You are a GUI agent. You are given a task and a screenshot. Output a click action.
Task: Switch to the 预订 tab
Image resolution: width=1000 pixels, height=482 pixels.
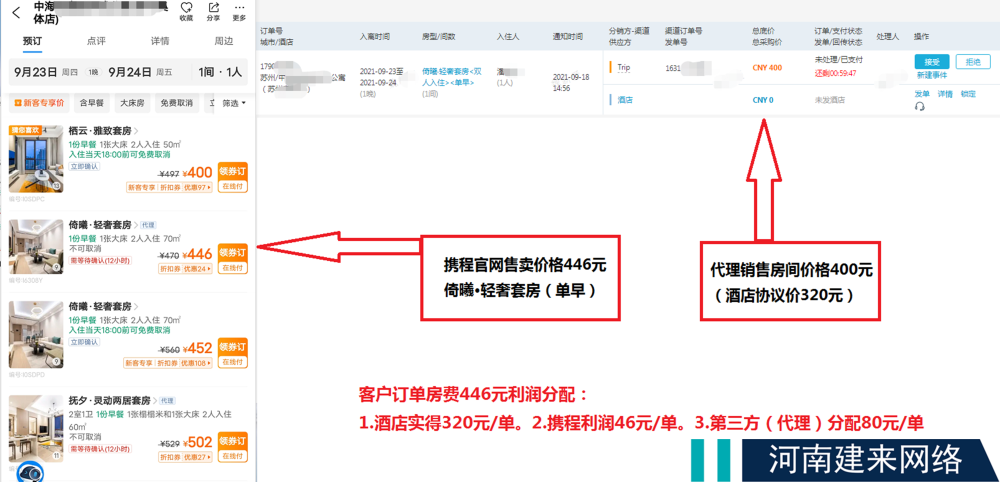[x=32, y=41]
